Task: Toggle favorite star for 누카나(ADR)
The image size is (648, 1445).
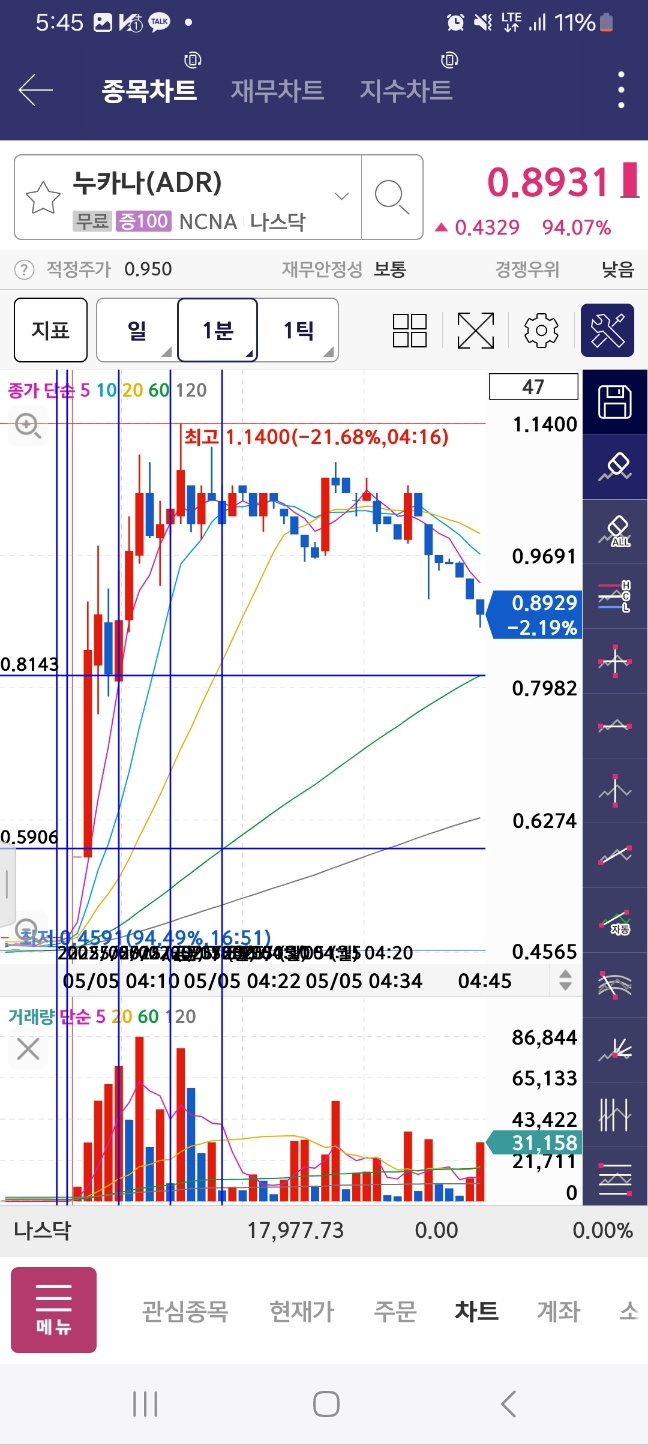Action: [x=43, y=198]
